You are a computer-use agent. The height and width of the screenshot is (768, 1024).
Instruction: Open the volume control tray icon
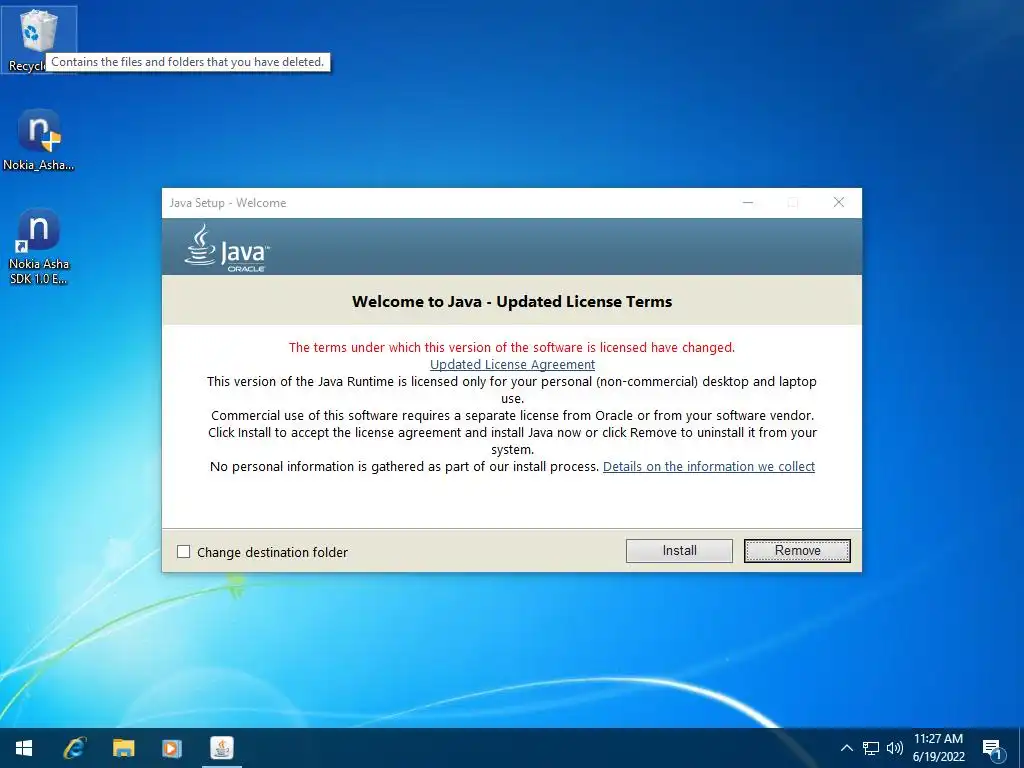[895, 748]
